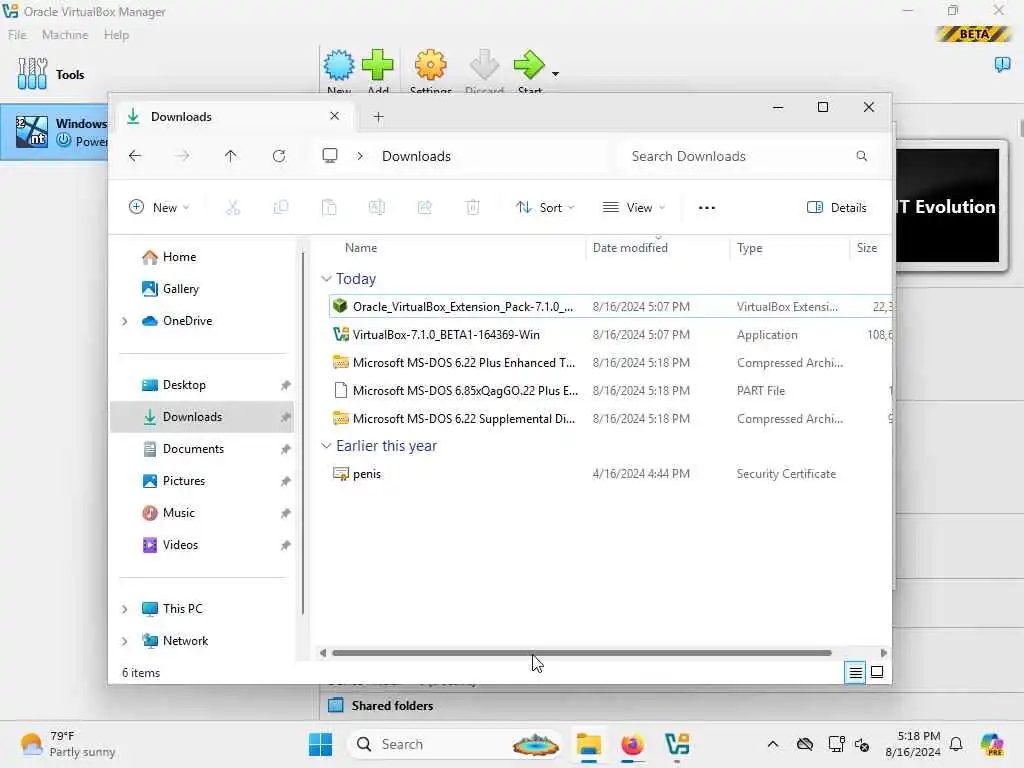Start the VM with green arrow
Viewport: 1024px width, 768px height.
[x=529, y=65]
